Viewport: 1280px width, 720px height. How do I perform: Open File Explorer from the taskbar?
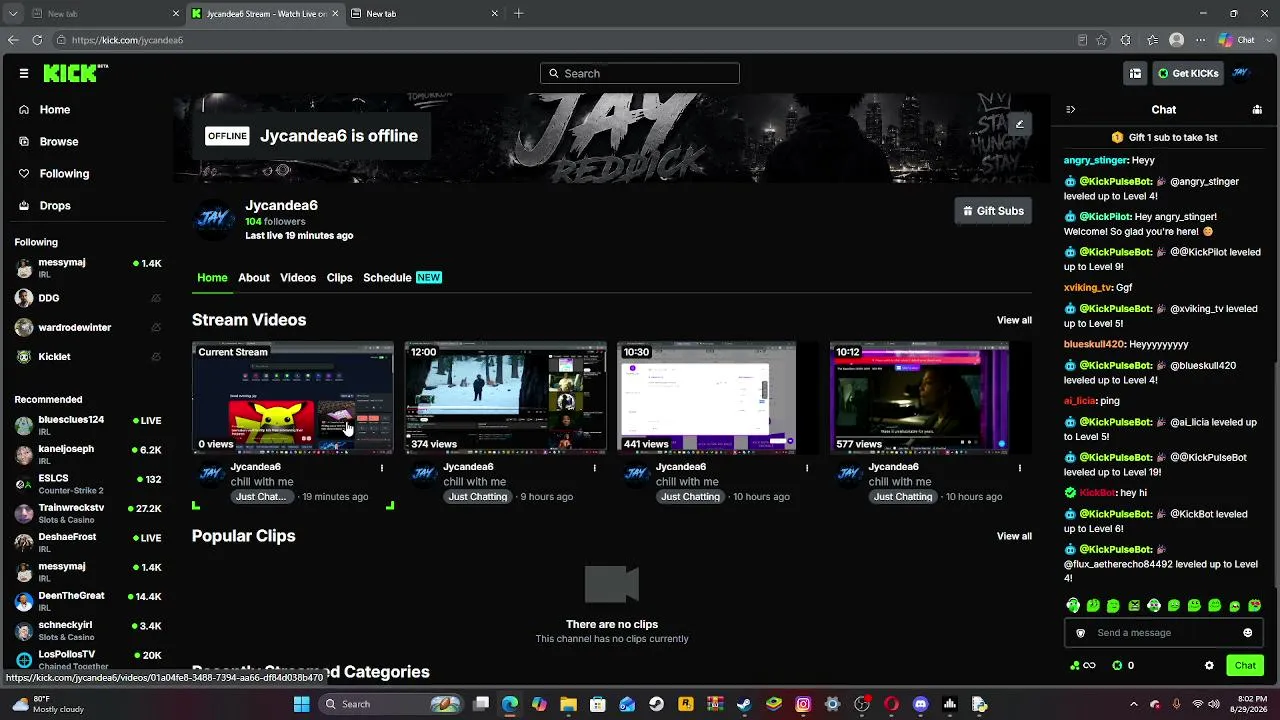pyautogui.click(x=568, y=704)
